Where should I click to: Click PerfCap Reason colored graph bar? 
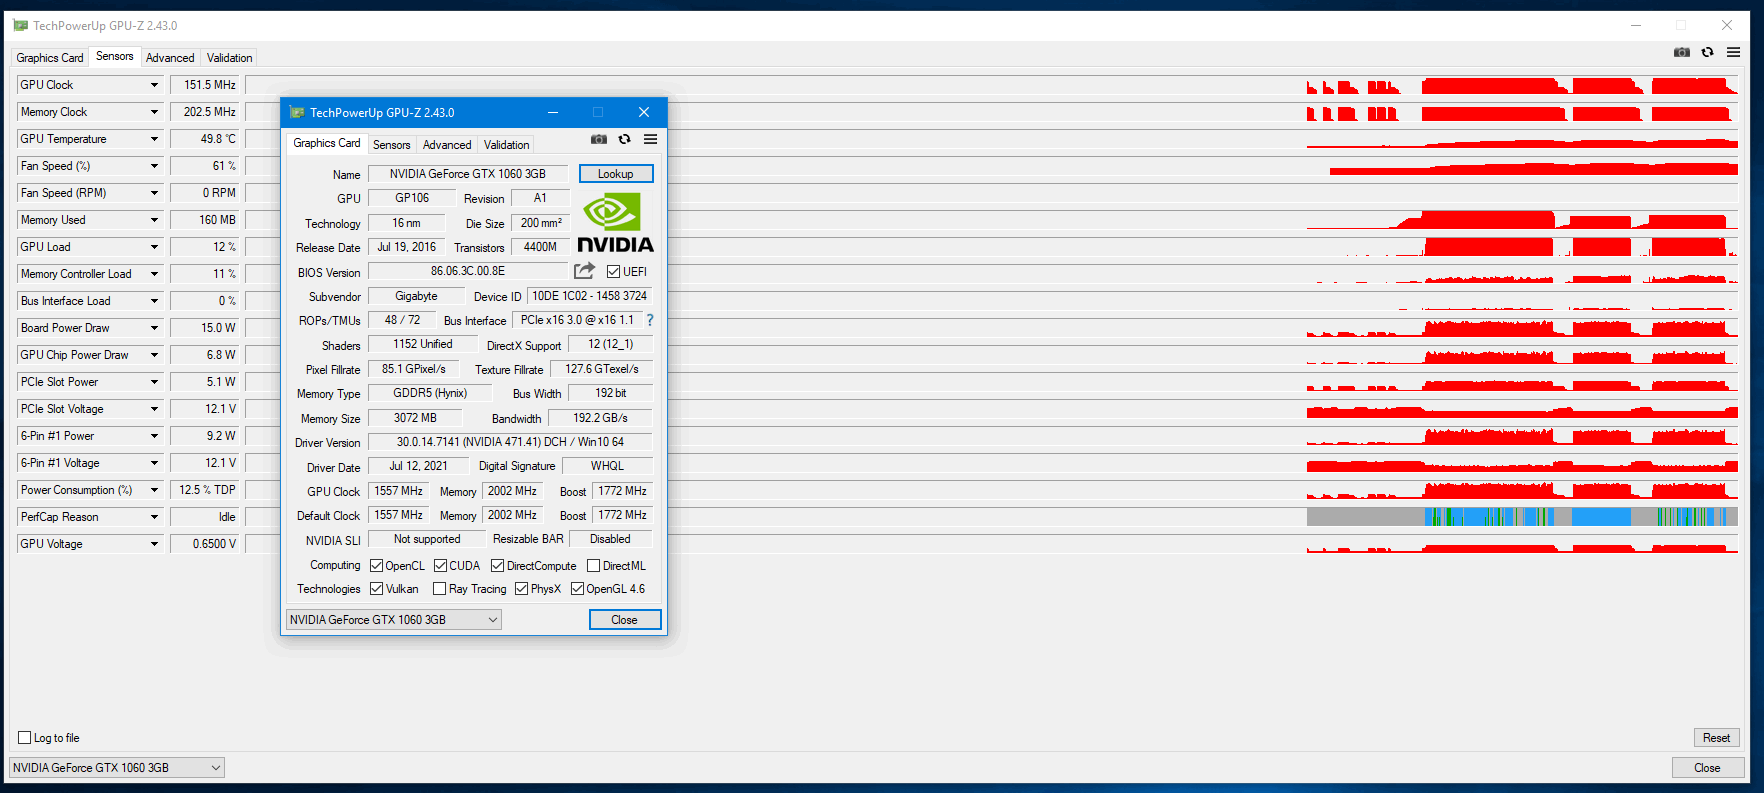pyautogui.click(x=1522, y=517)
